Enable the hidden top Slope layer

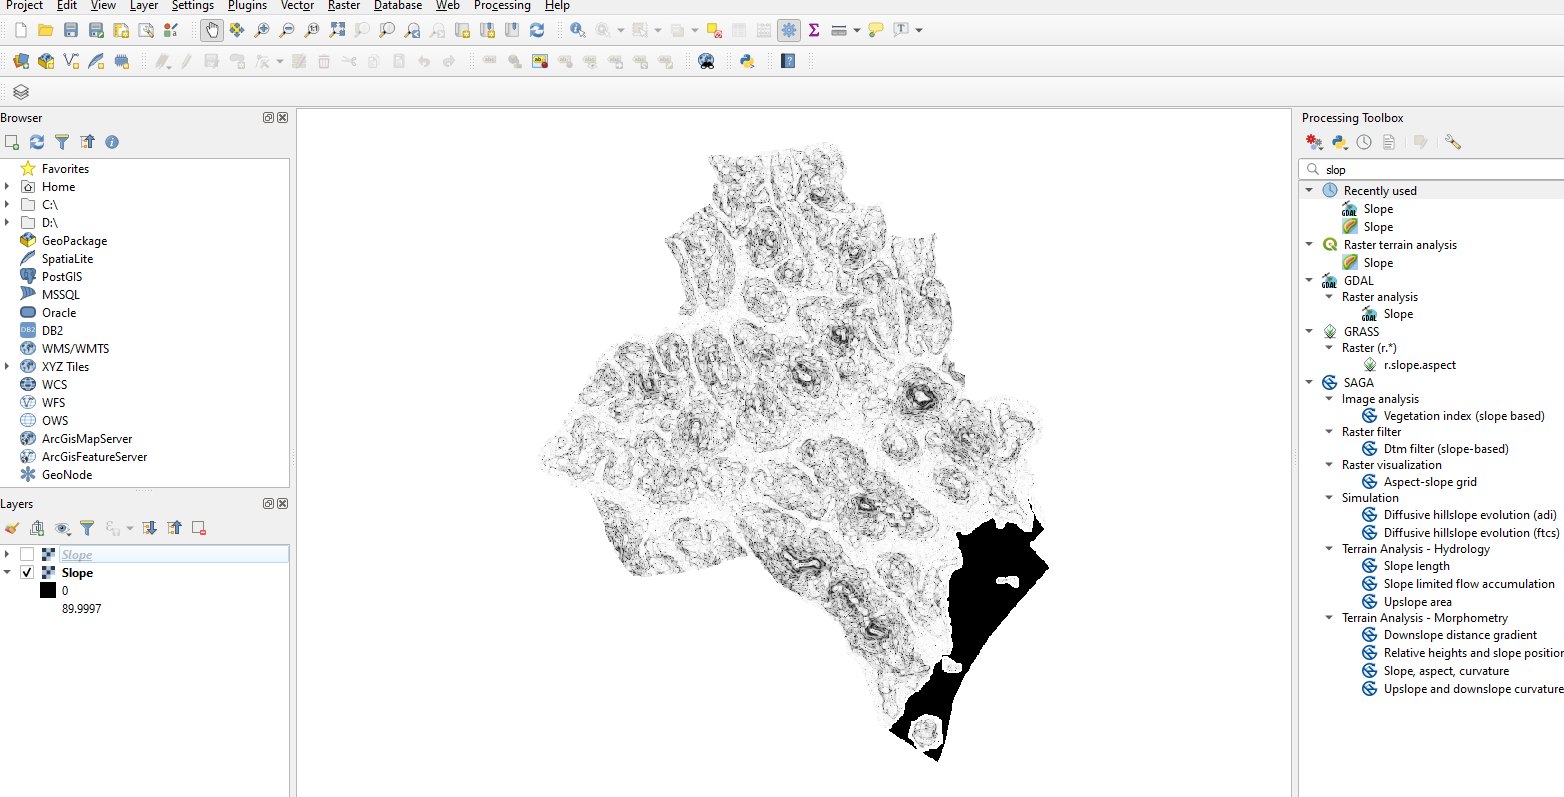coord(27,554)
